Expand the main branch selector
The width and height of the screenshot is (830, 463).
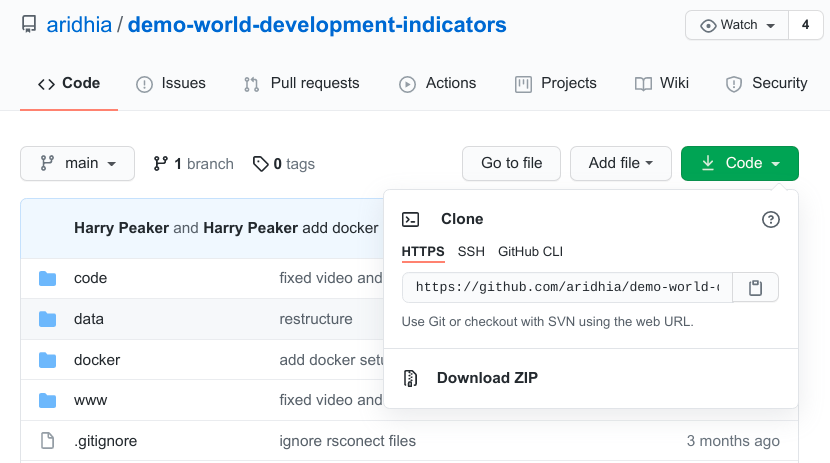[77, 164]
